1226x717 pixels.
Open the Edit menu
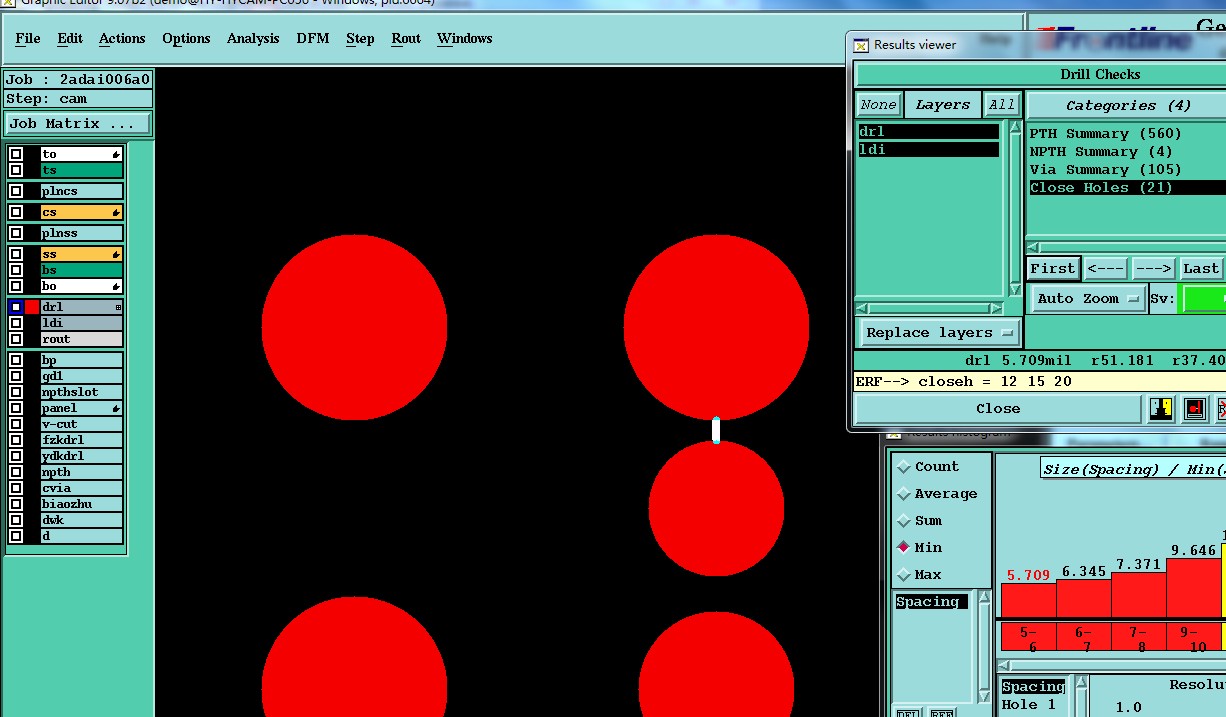pyautogui.click(x=70, y=38)
